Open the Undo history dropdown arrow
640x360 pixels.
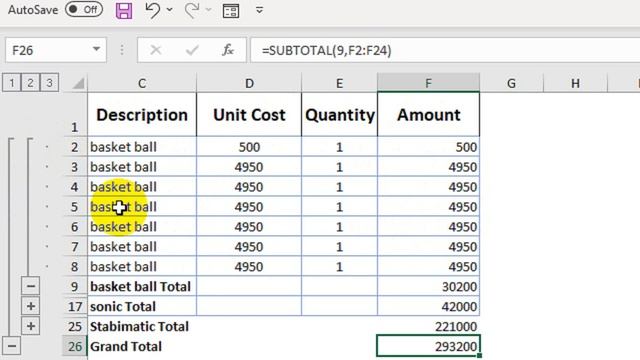169,10
